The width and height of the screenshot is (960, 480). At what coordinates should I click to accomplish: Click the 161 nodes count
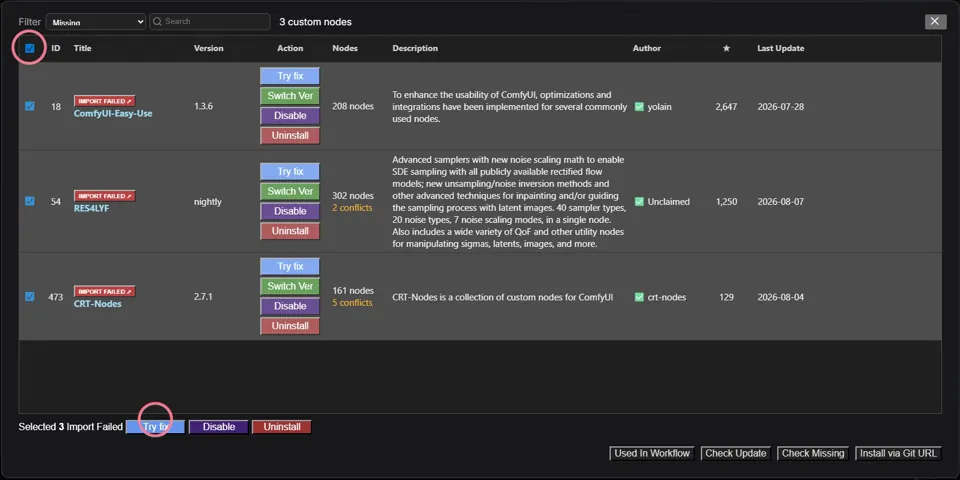click(353, 291)
